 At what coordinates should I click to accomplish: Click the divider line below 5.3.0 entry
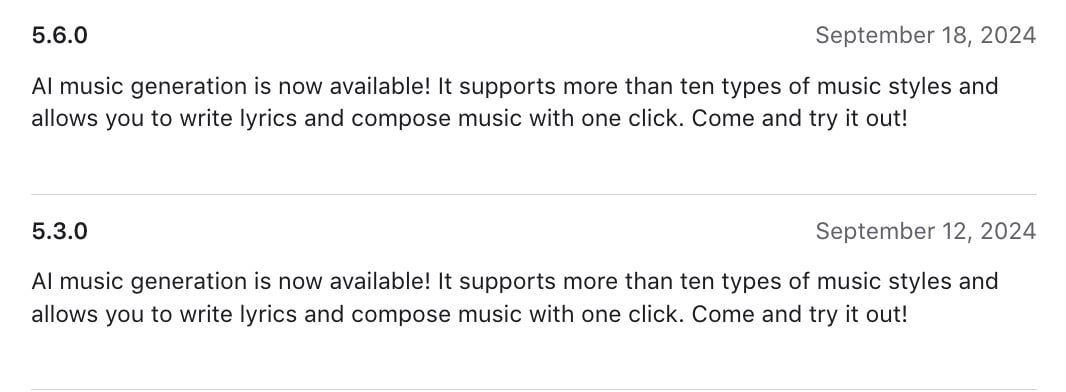click(x=534, y=389)
